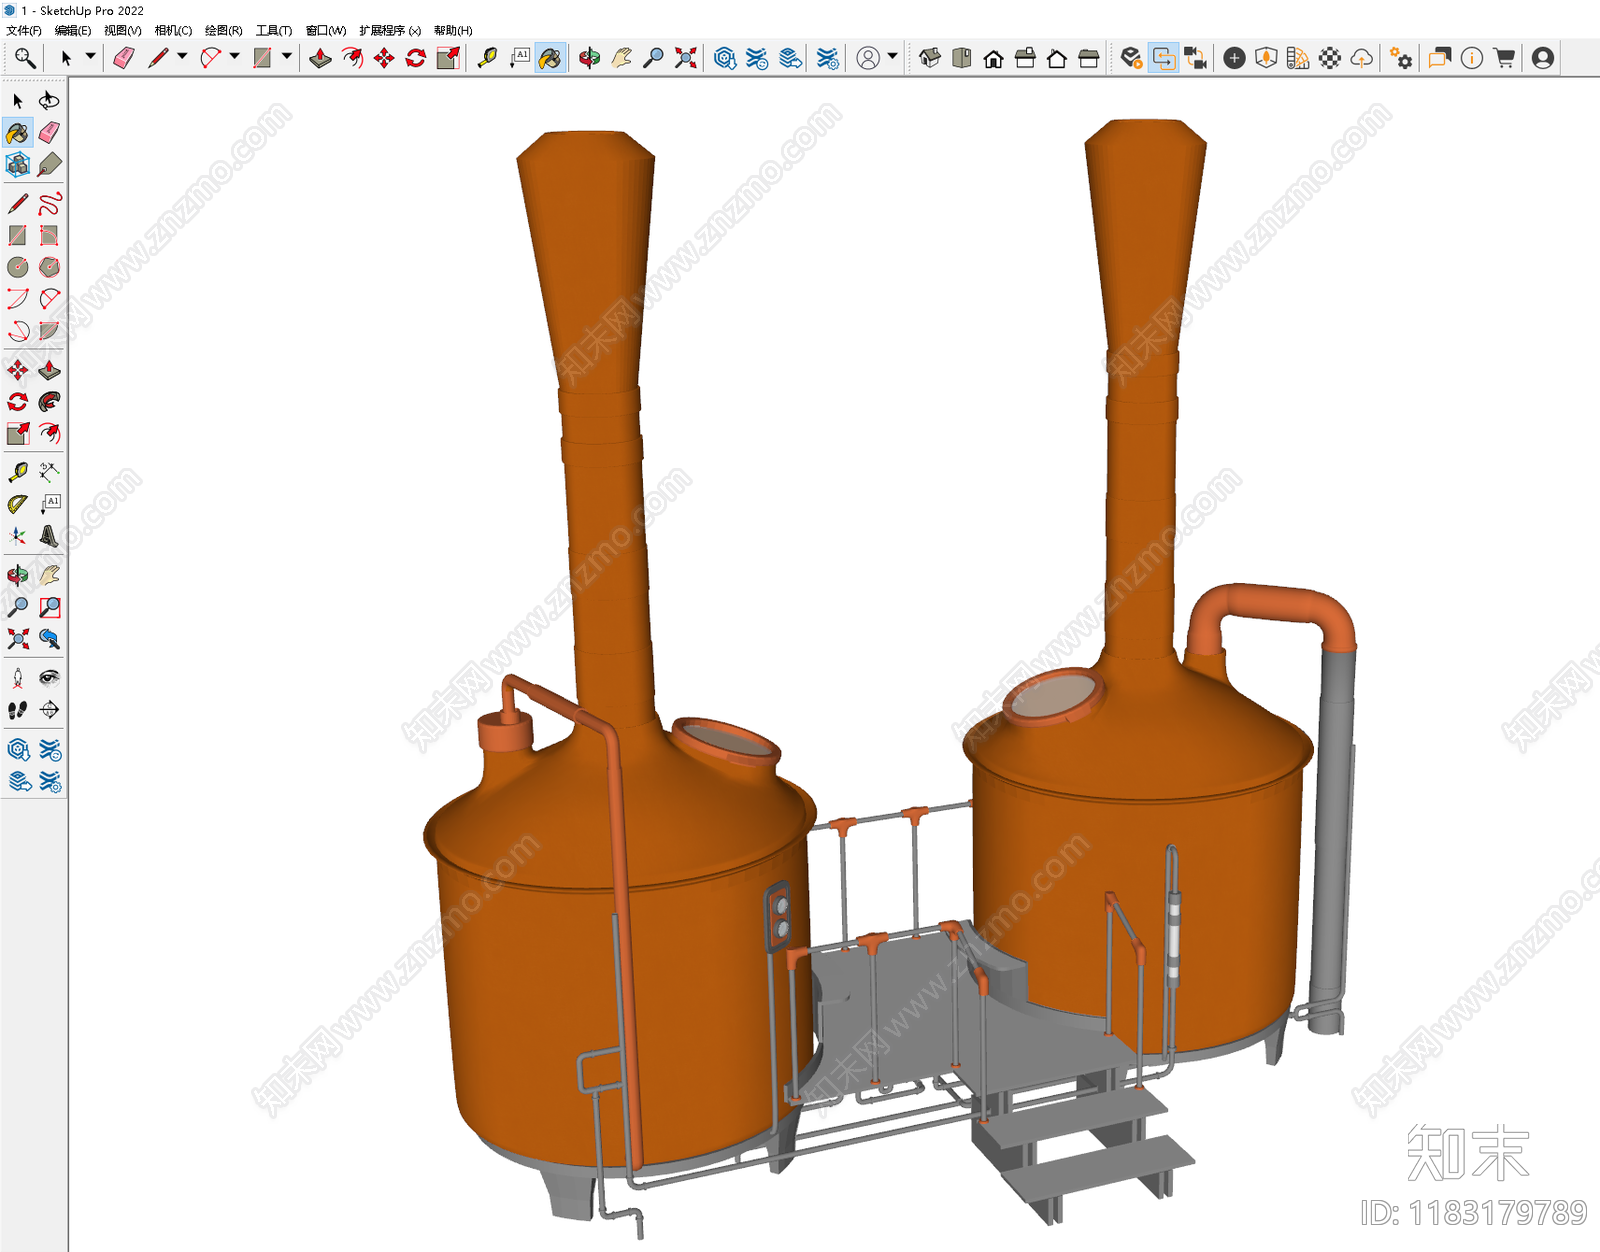
Task: Select the Zoom Window tool
Action: point(49,607)
